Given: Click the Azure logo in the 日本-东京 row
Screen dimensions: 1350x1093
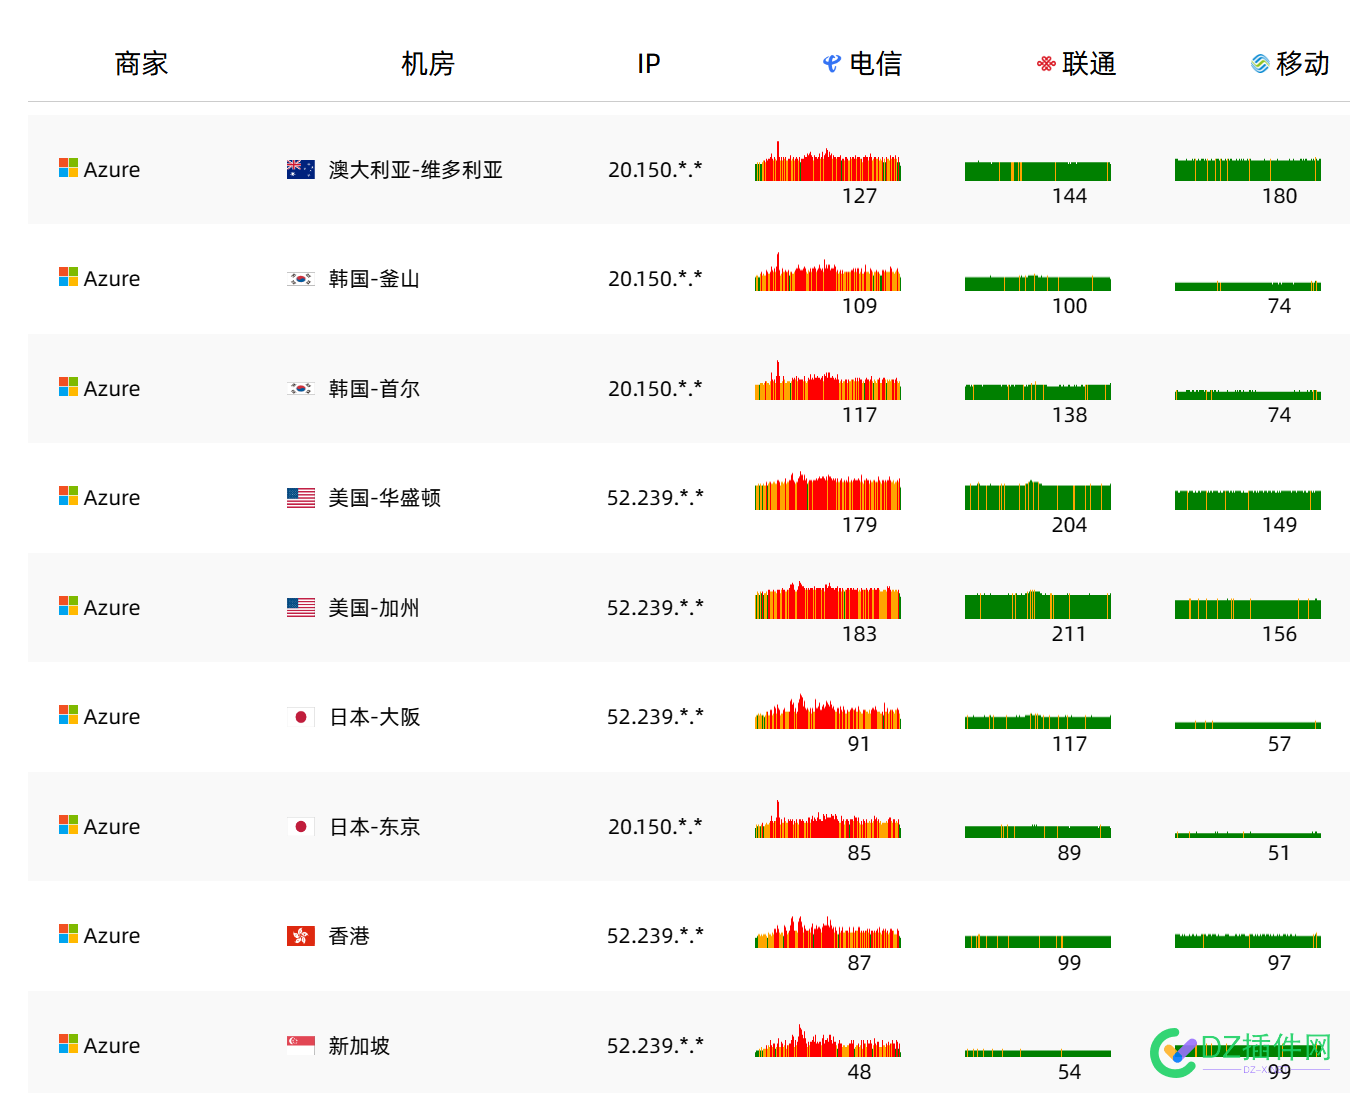Looking at the screenshot, I should 68,825.
